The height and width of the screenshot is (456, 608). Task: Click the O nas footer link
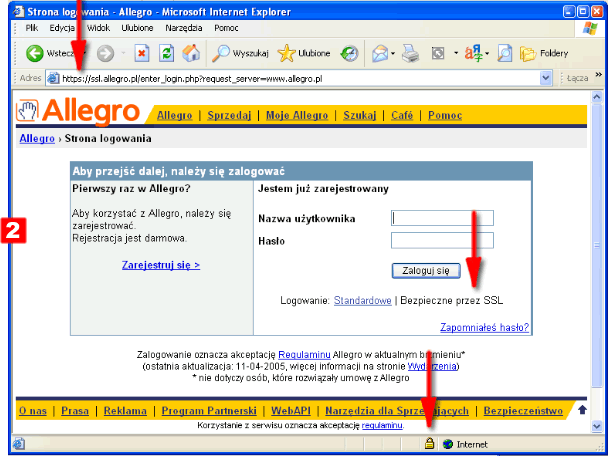click(33, 411)
